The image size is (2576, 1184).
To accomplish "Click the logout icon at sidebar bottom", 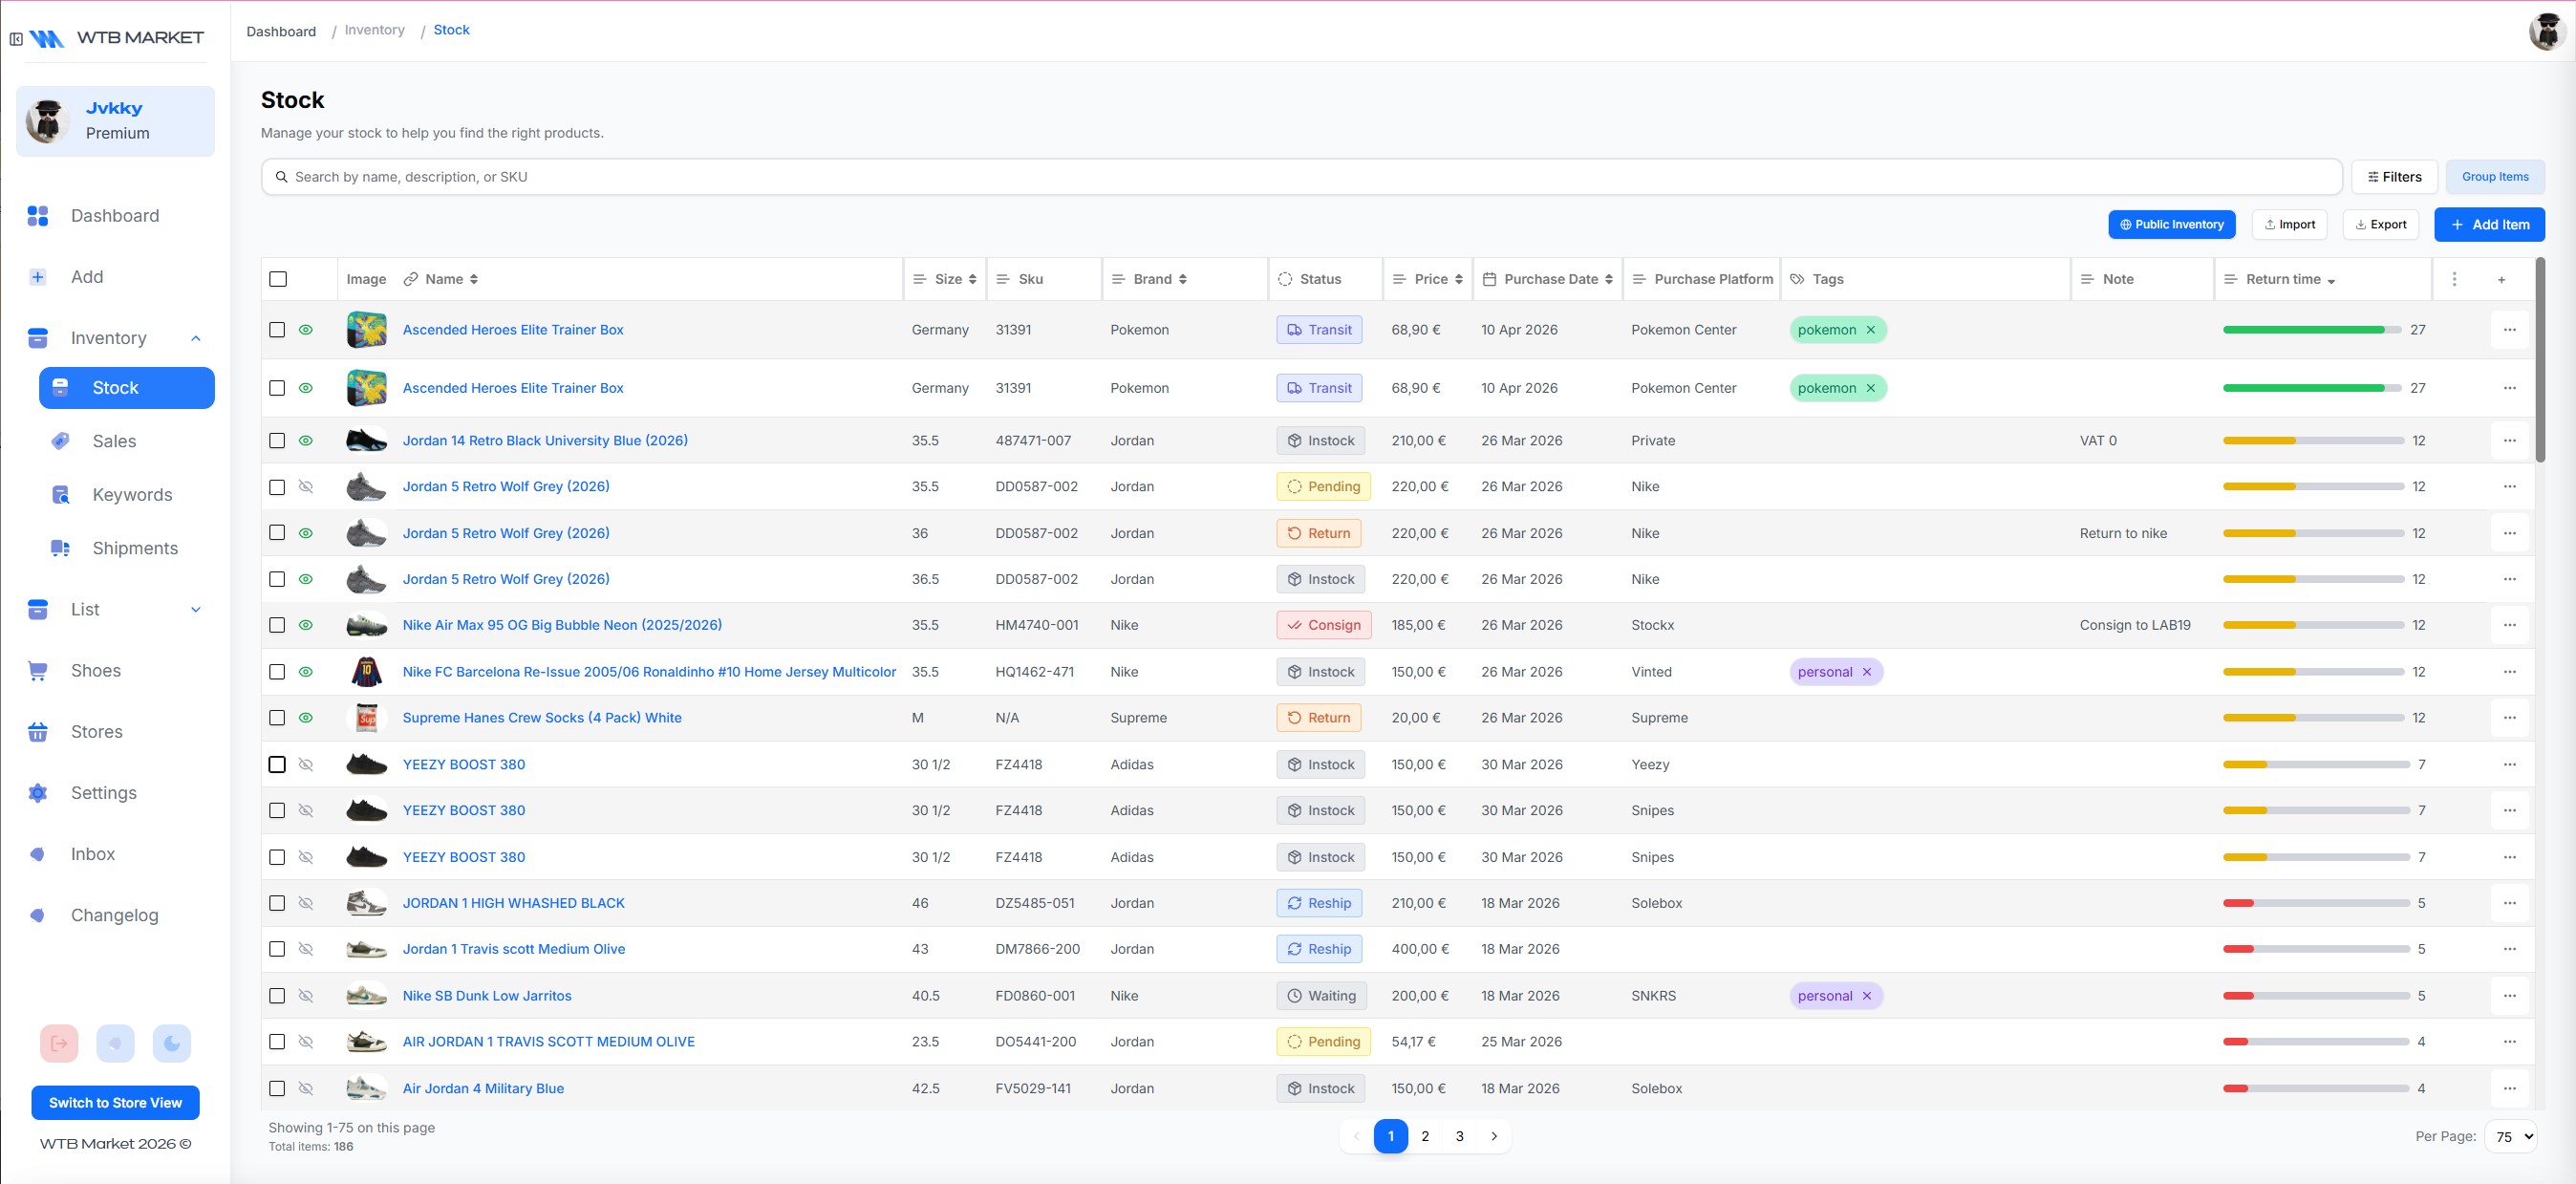I will tap(59, 1042).
